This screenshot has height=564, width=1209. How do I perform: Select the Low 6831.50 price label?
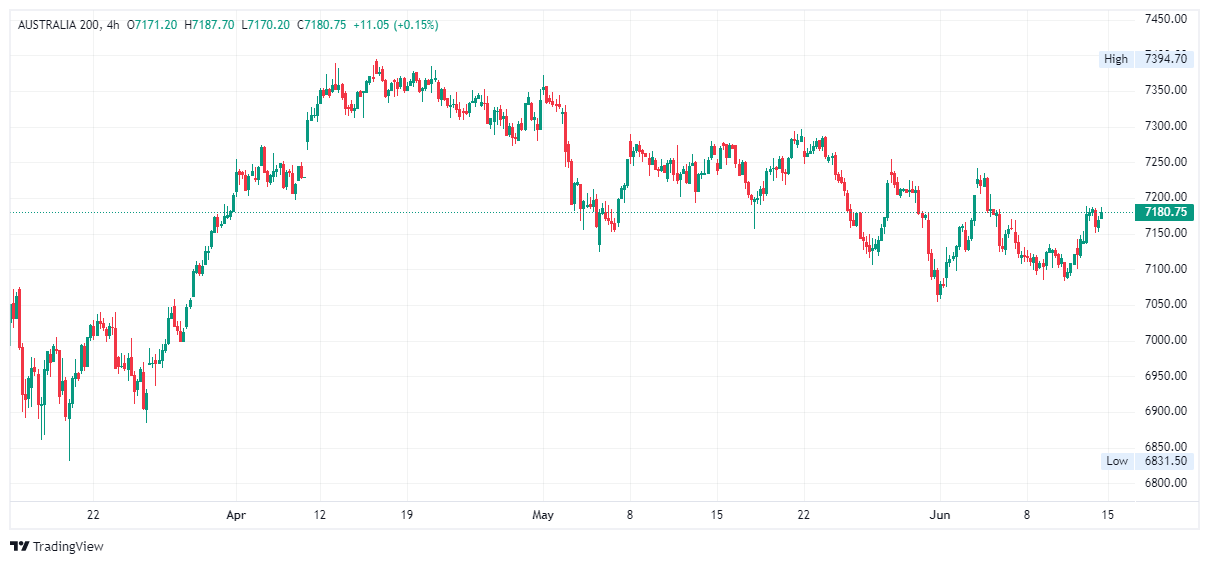click(x=1146, y=461)
